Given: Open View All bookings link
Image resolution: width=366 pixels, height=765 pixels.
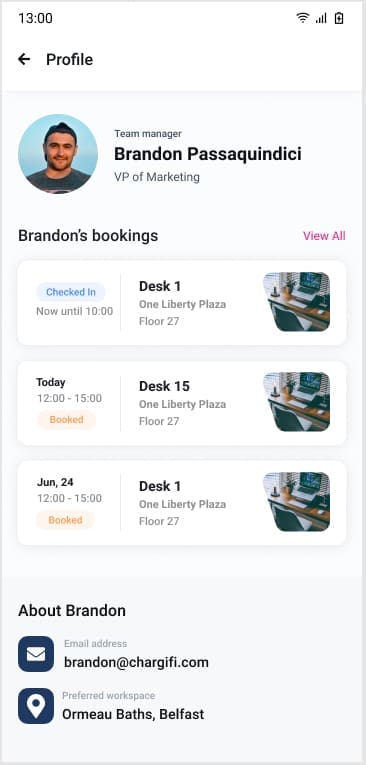Looking at the screenshot, I should pos(324,236).
